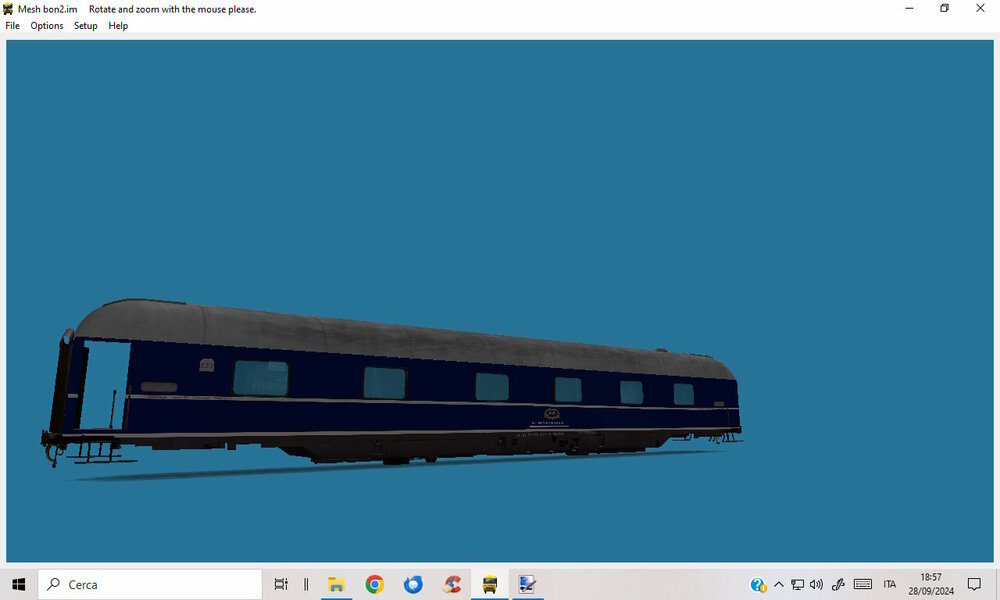Restore down the Mesh viewer window
This screenshot has width=1000, height=600.
[945, 8]
